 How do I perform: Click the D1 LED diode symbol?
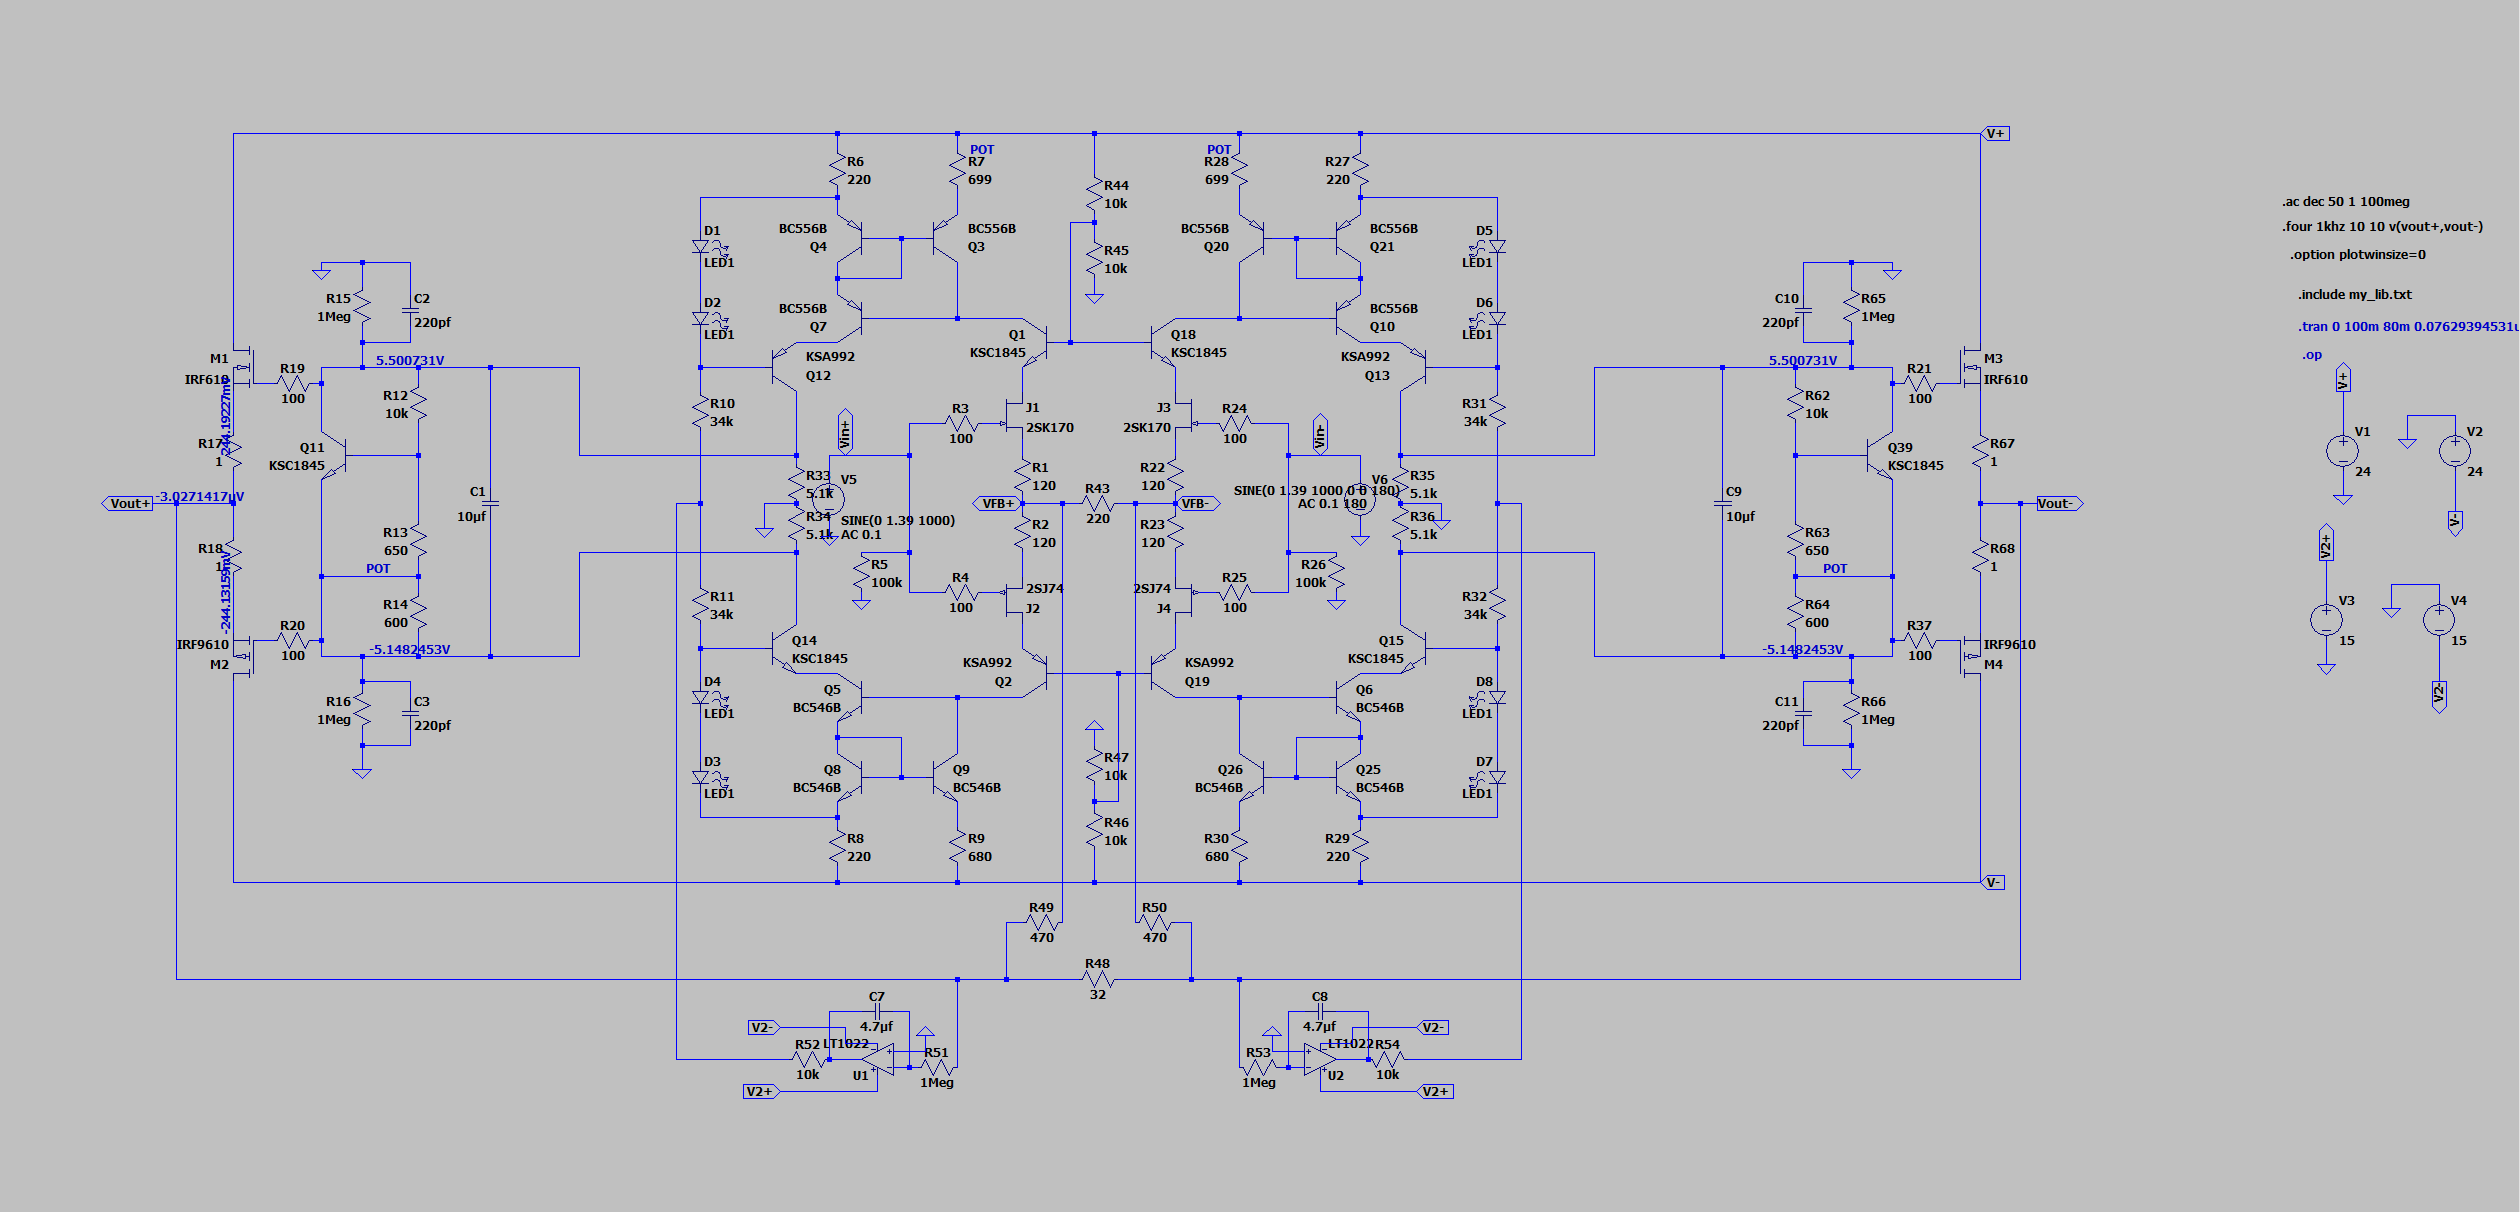[x=701, y=247]
